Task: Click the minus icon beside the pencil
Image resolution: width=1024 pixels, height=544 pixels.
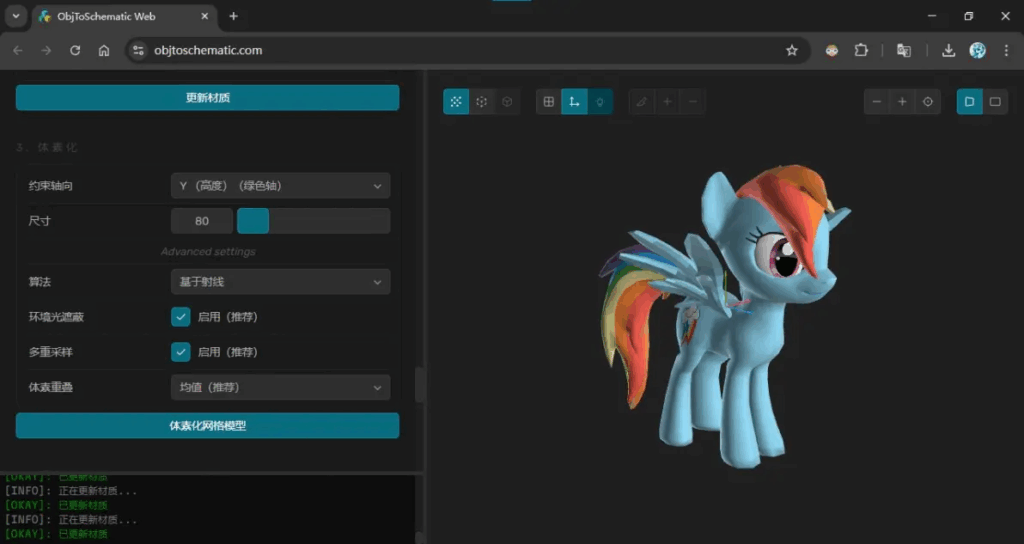Action: 692,102
